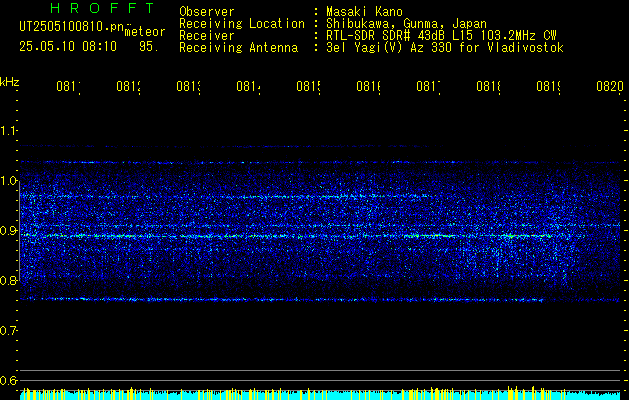
Task: Select the text Shibukawa, Gunma, Japan
Action: click(406, 24)
